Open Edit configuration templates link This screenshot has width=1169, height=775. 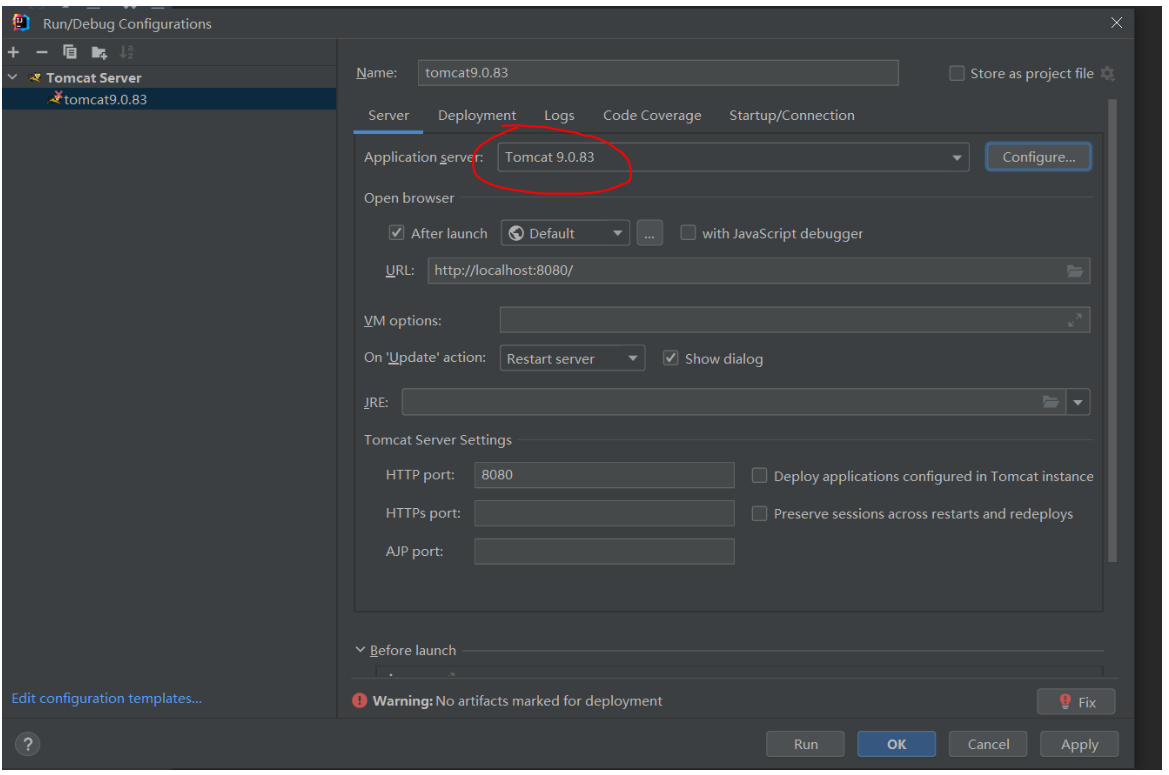tap(107, 698)
